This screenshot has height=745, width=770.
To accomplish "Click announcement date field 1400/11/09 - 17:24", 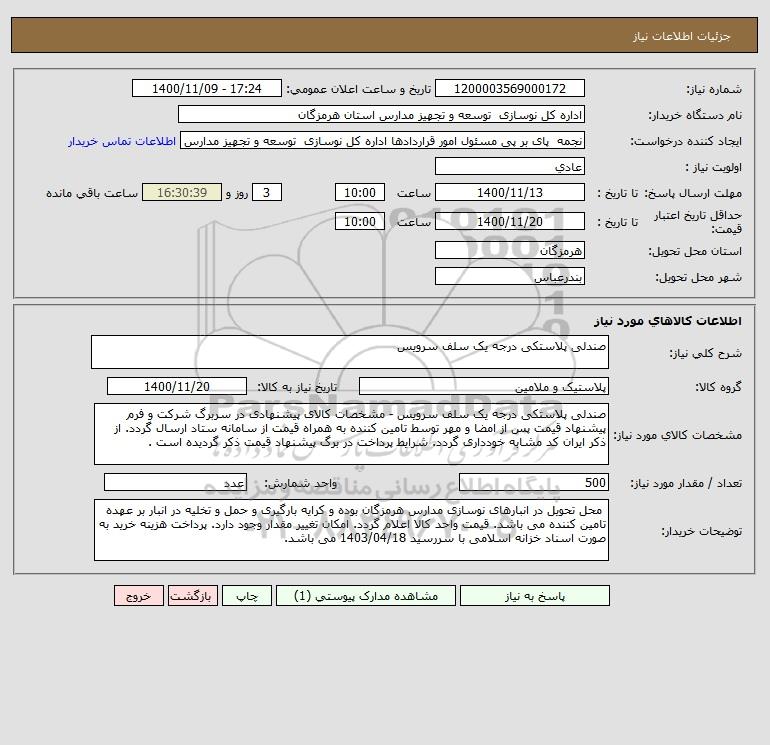I will 207,88.
